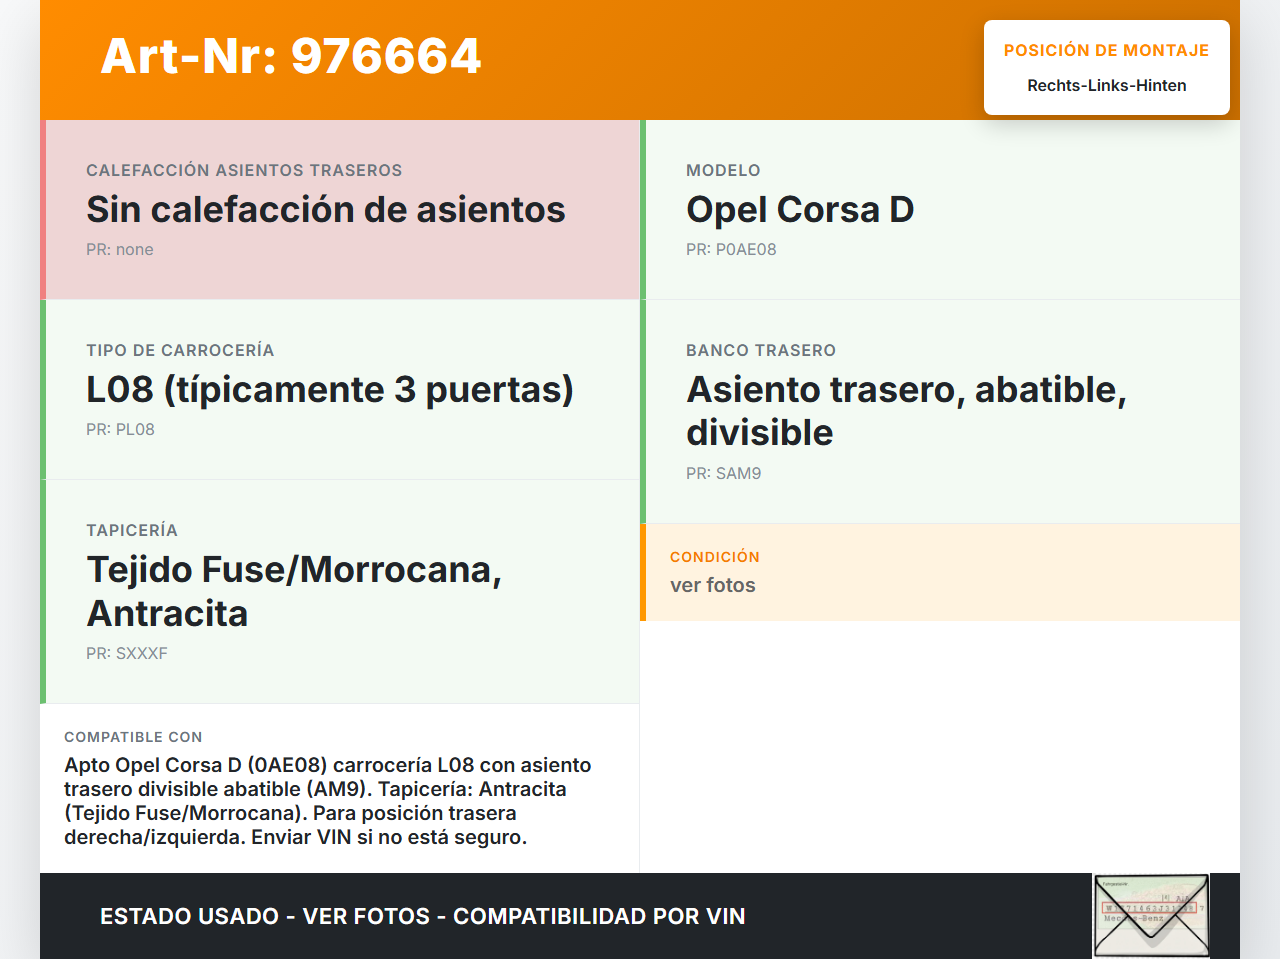The width and height of the screenshot is (1280, 959).
Task: Click the article number 976664 heading
Action: tap(291, 56)
